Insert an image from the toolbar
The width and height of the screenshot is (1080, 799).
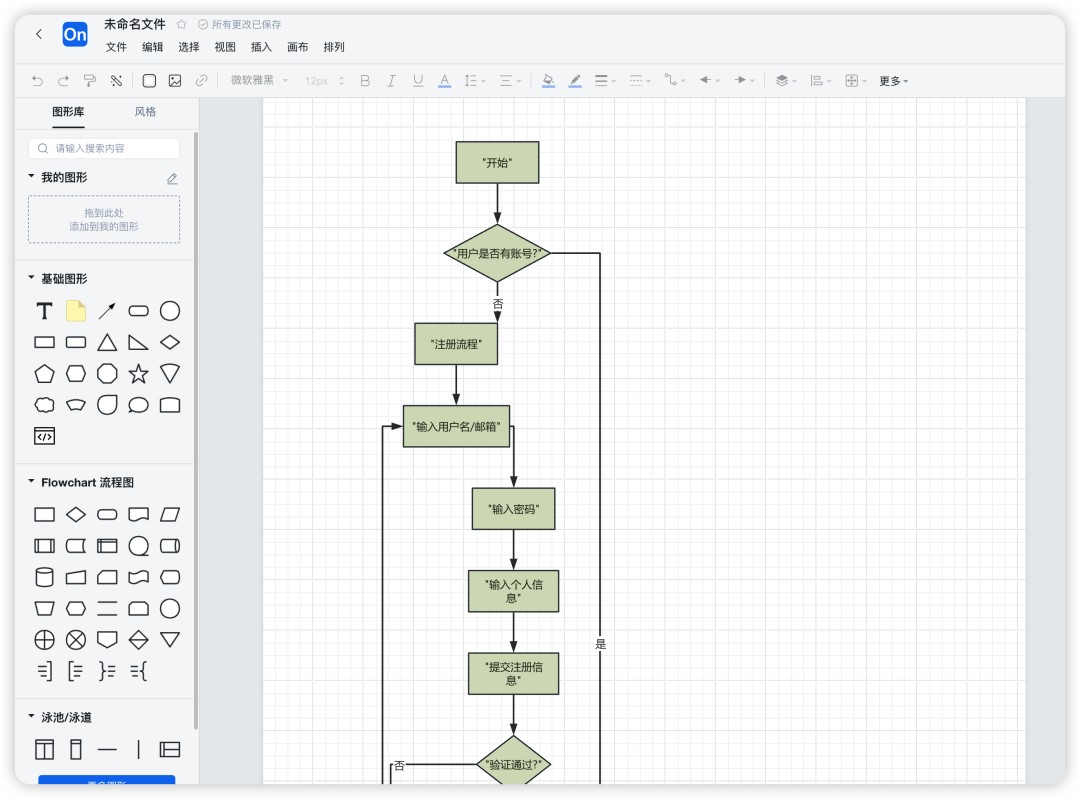coord(175,81)
